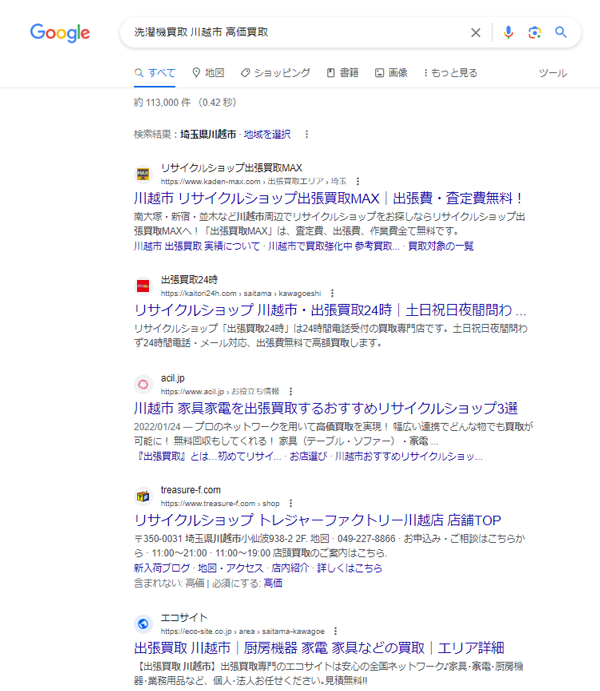Click the treasure-f.com site name text
Screen dimensions: 600x691
[191, 490]
